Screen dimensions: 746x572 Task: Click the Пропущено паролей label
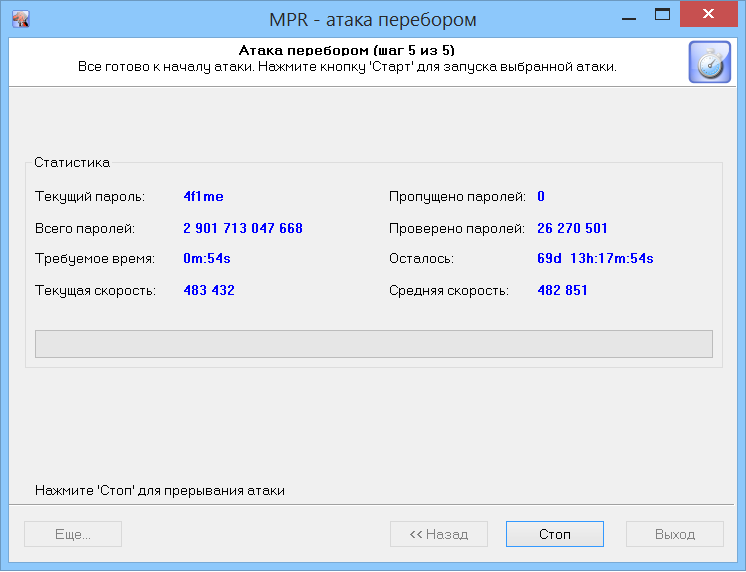point(457,197)
